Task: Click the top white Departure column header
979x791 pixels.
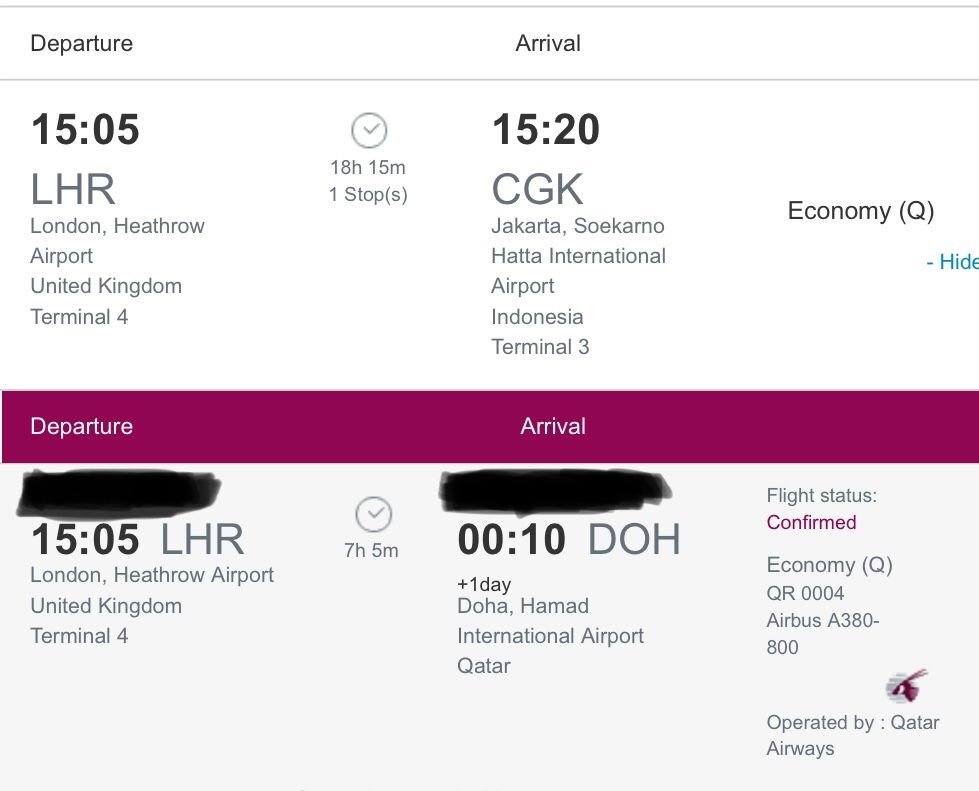Action: coord(82,43)
